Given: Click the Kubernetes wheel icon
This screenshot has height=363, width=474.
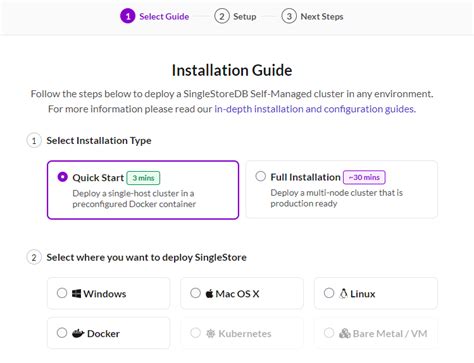Looking at the screenshot, I should pyautogui.click(x=211, y=333).
